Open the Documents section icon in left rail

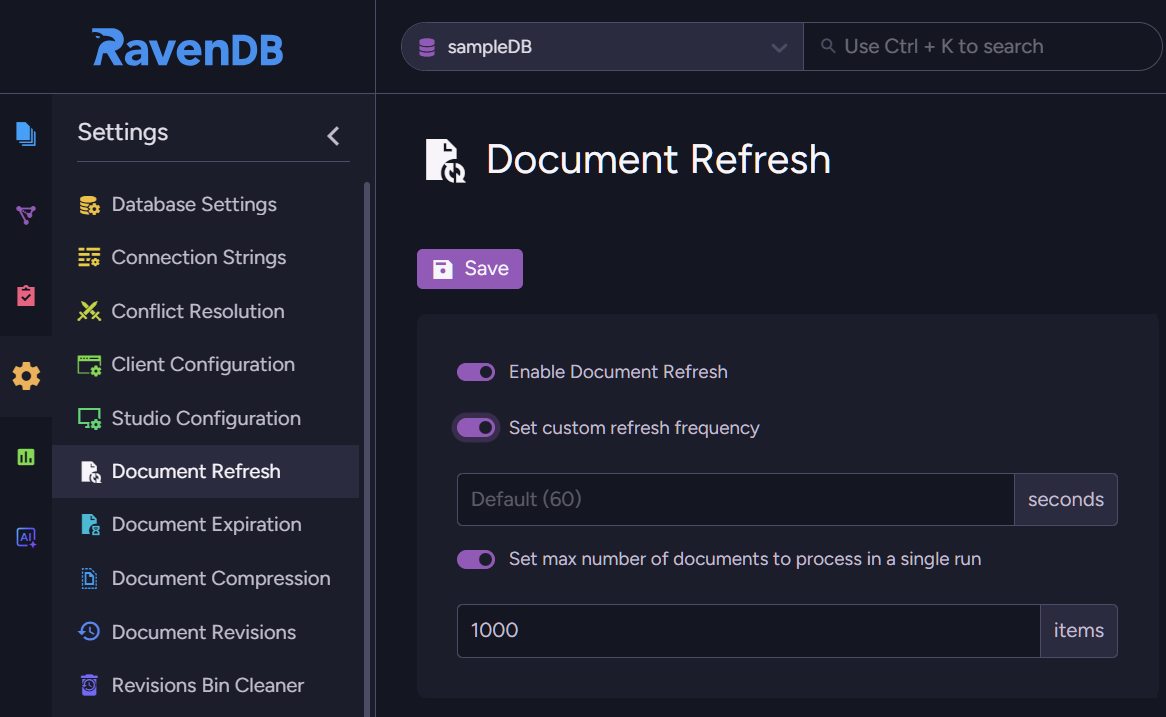point(26,135)
